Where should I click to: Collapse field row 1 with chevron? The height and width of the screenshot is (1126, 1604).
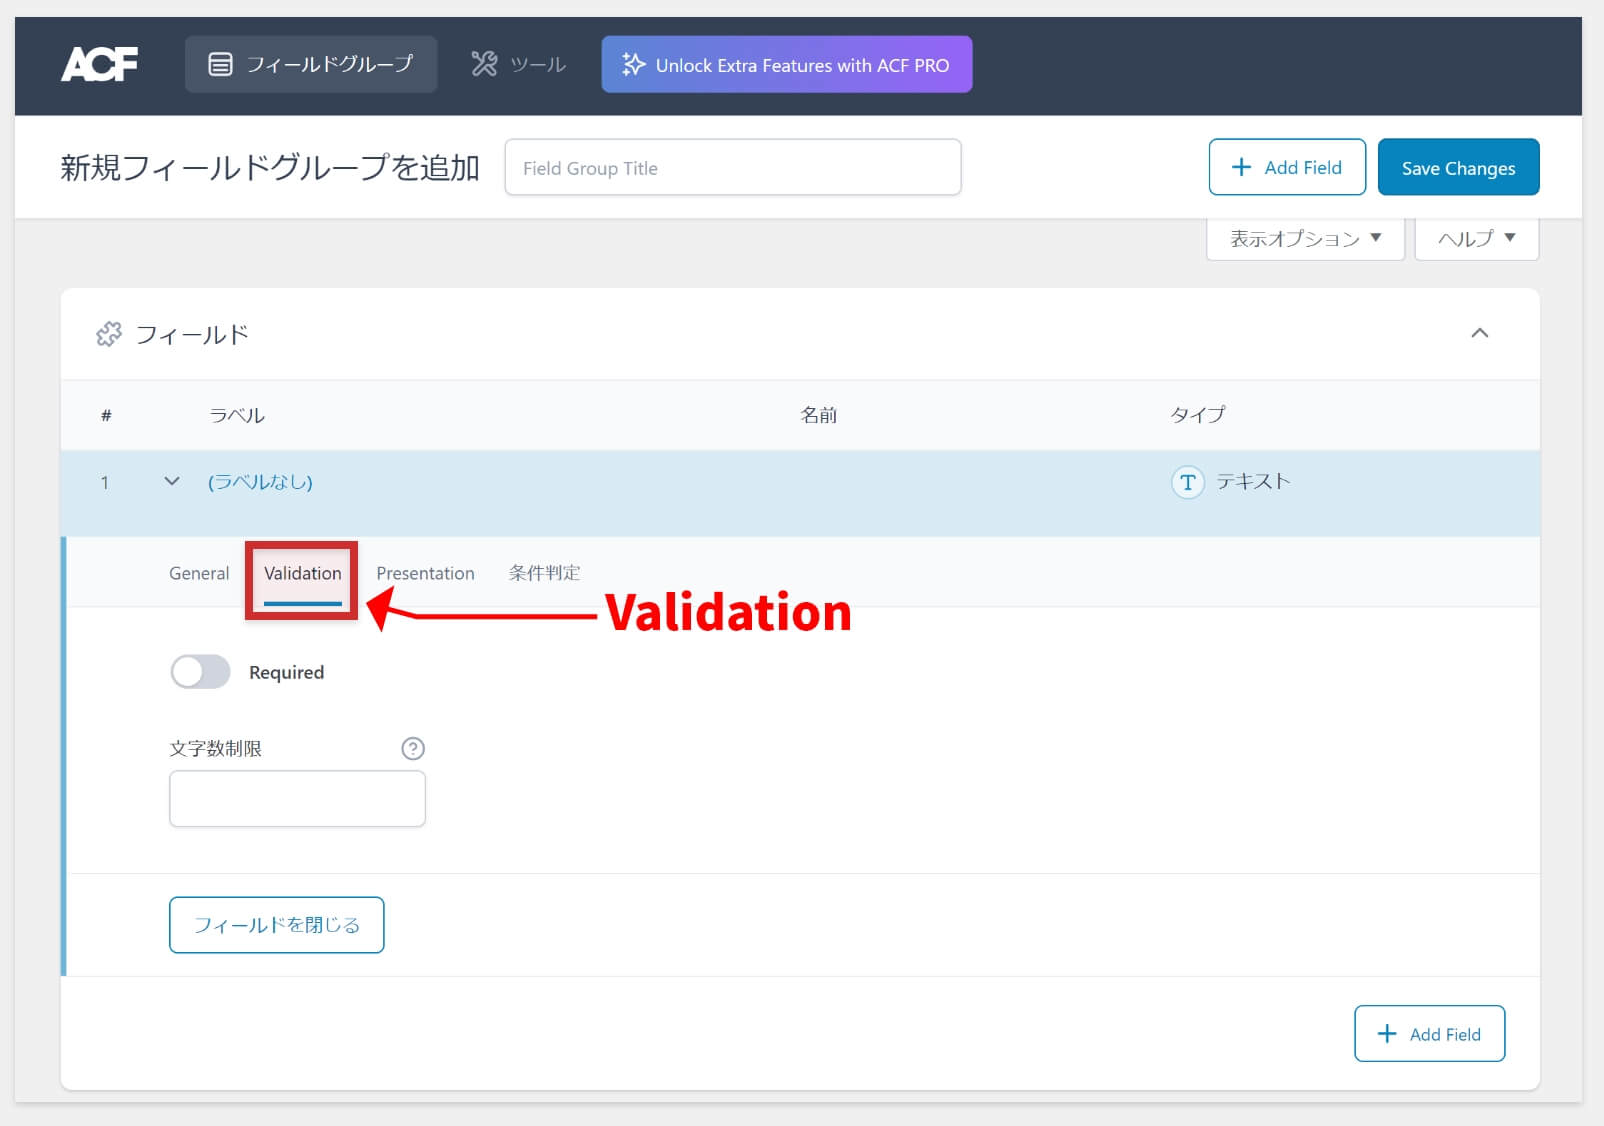pos(172,481)
